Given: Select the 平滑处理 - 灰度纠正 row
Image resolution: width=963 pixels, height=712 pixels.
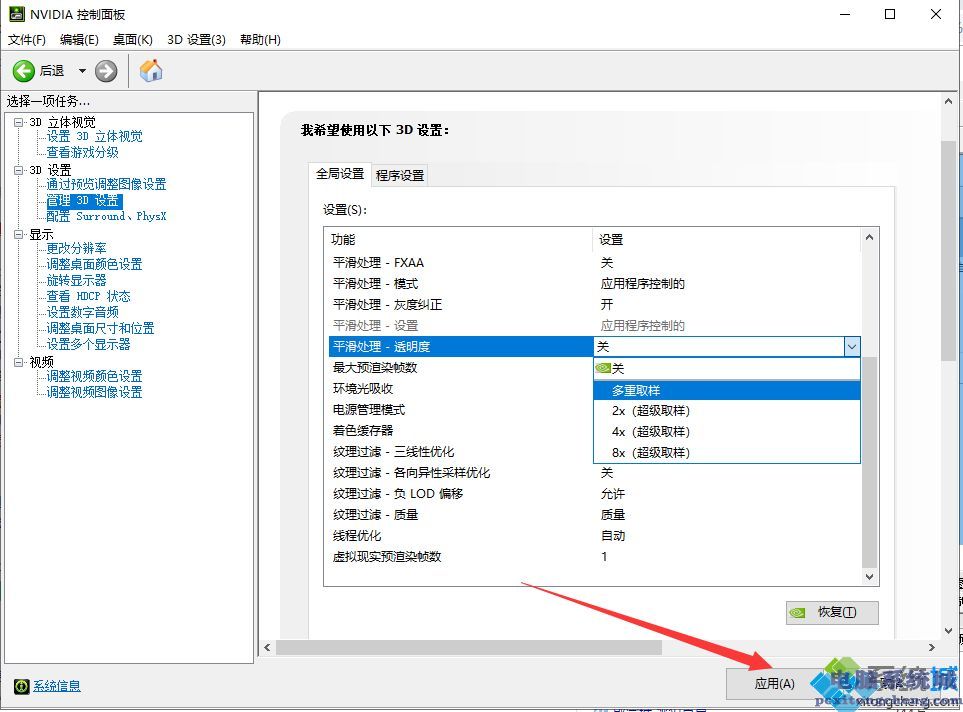Looking at the screenshot, I should point(594,305).
